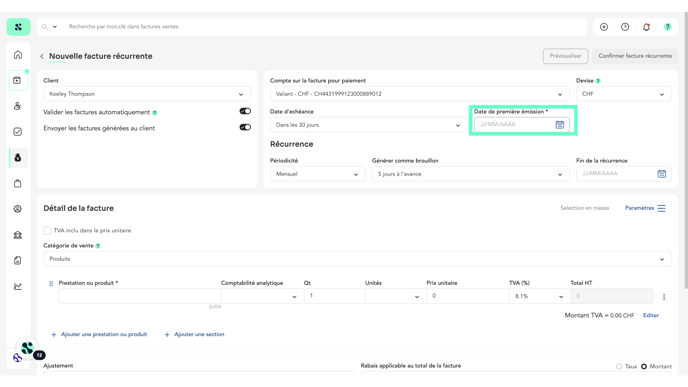Expand the search filter chevron
This screenshot has height=387, width=688.
(x=55, y=27)
